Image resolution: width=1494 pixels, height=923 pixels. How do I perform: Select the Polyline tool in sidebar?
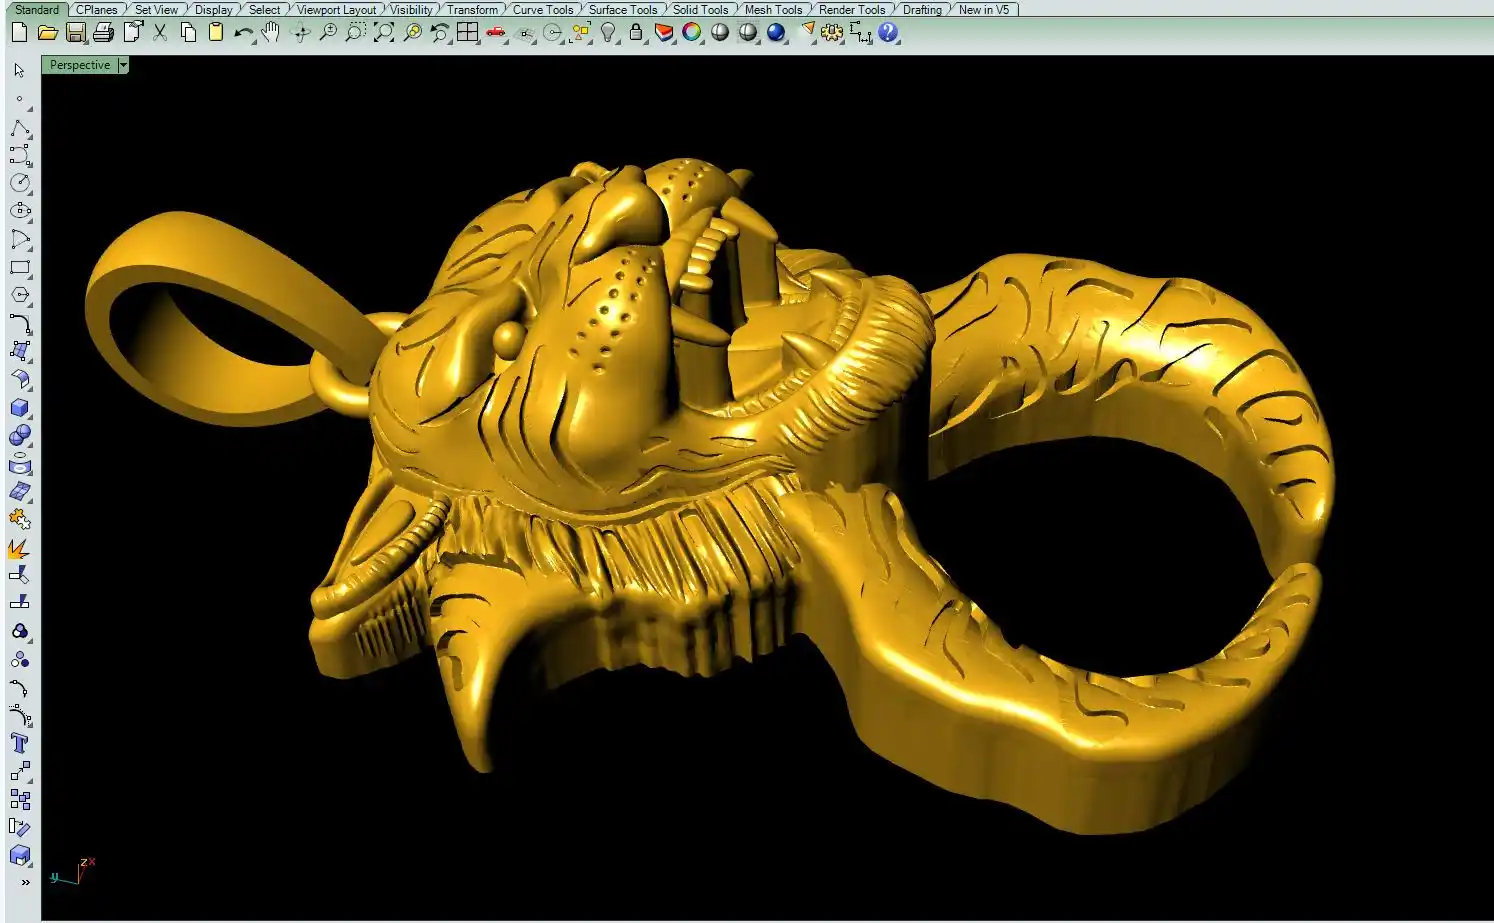tap(20, 128)
